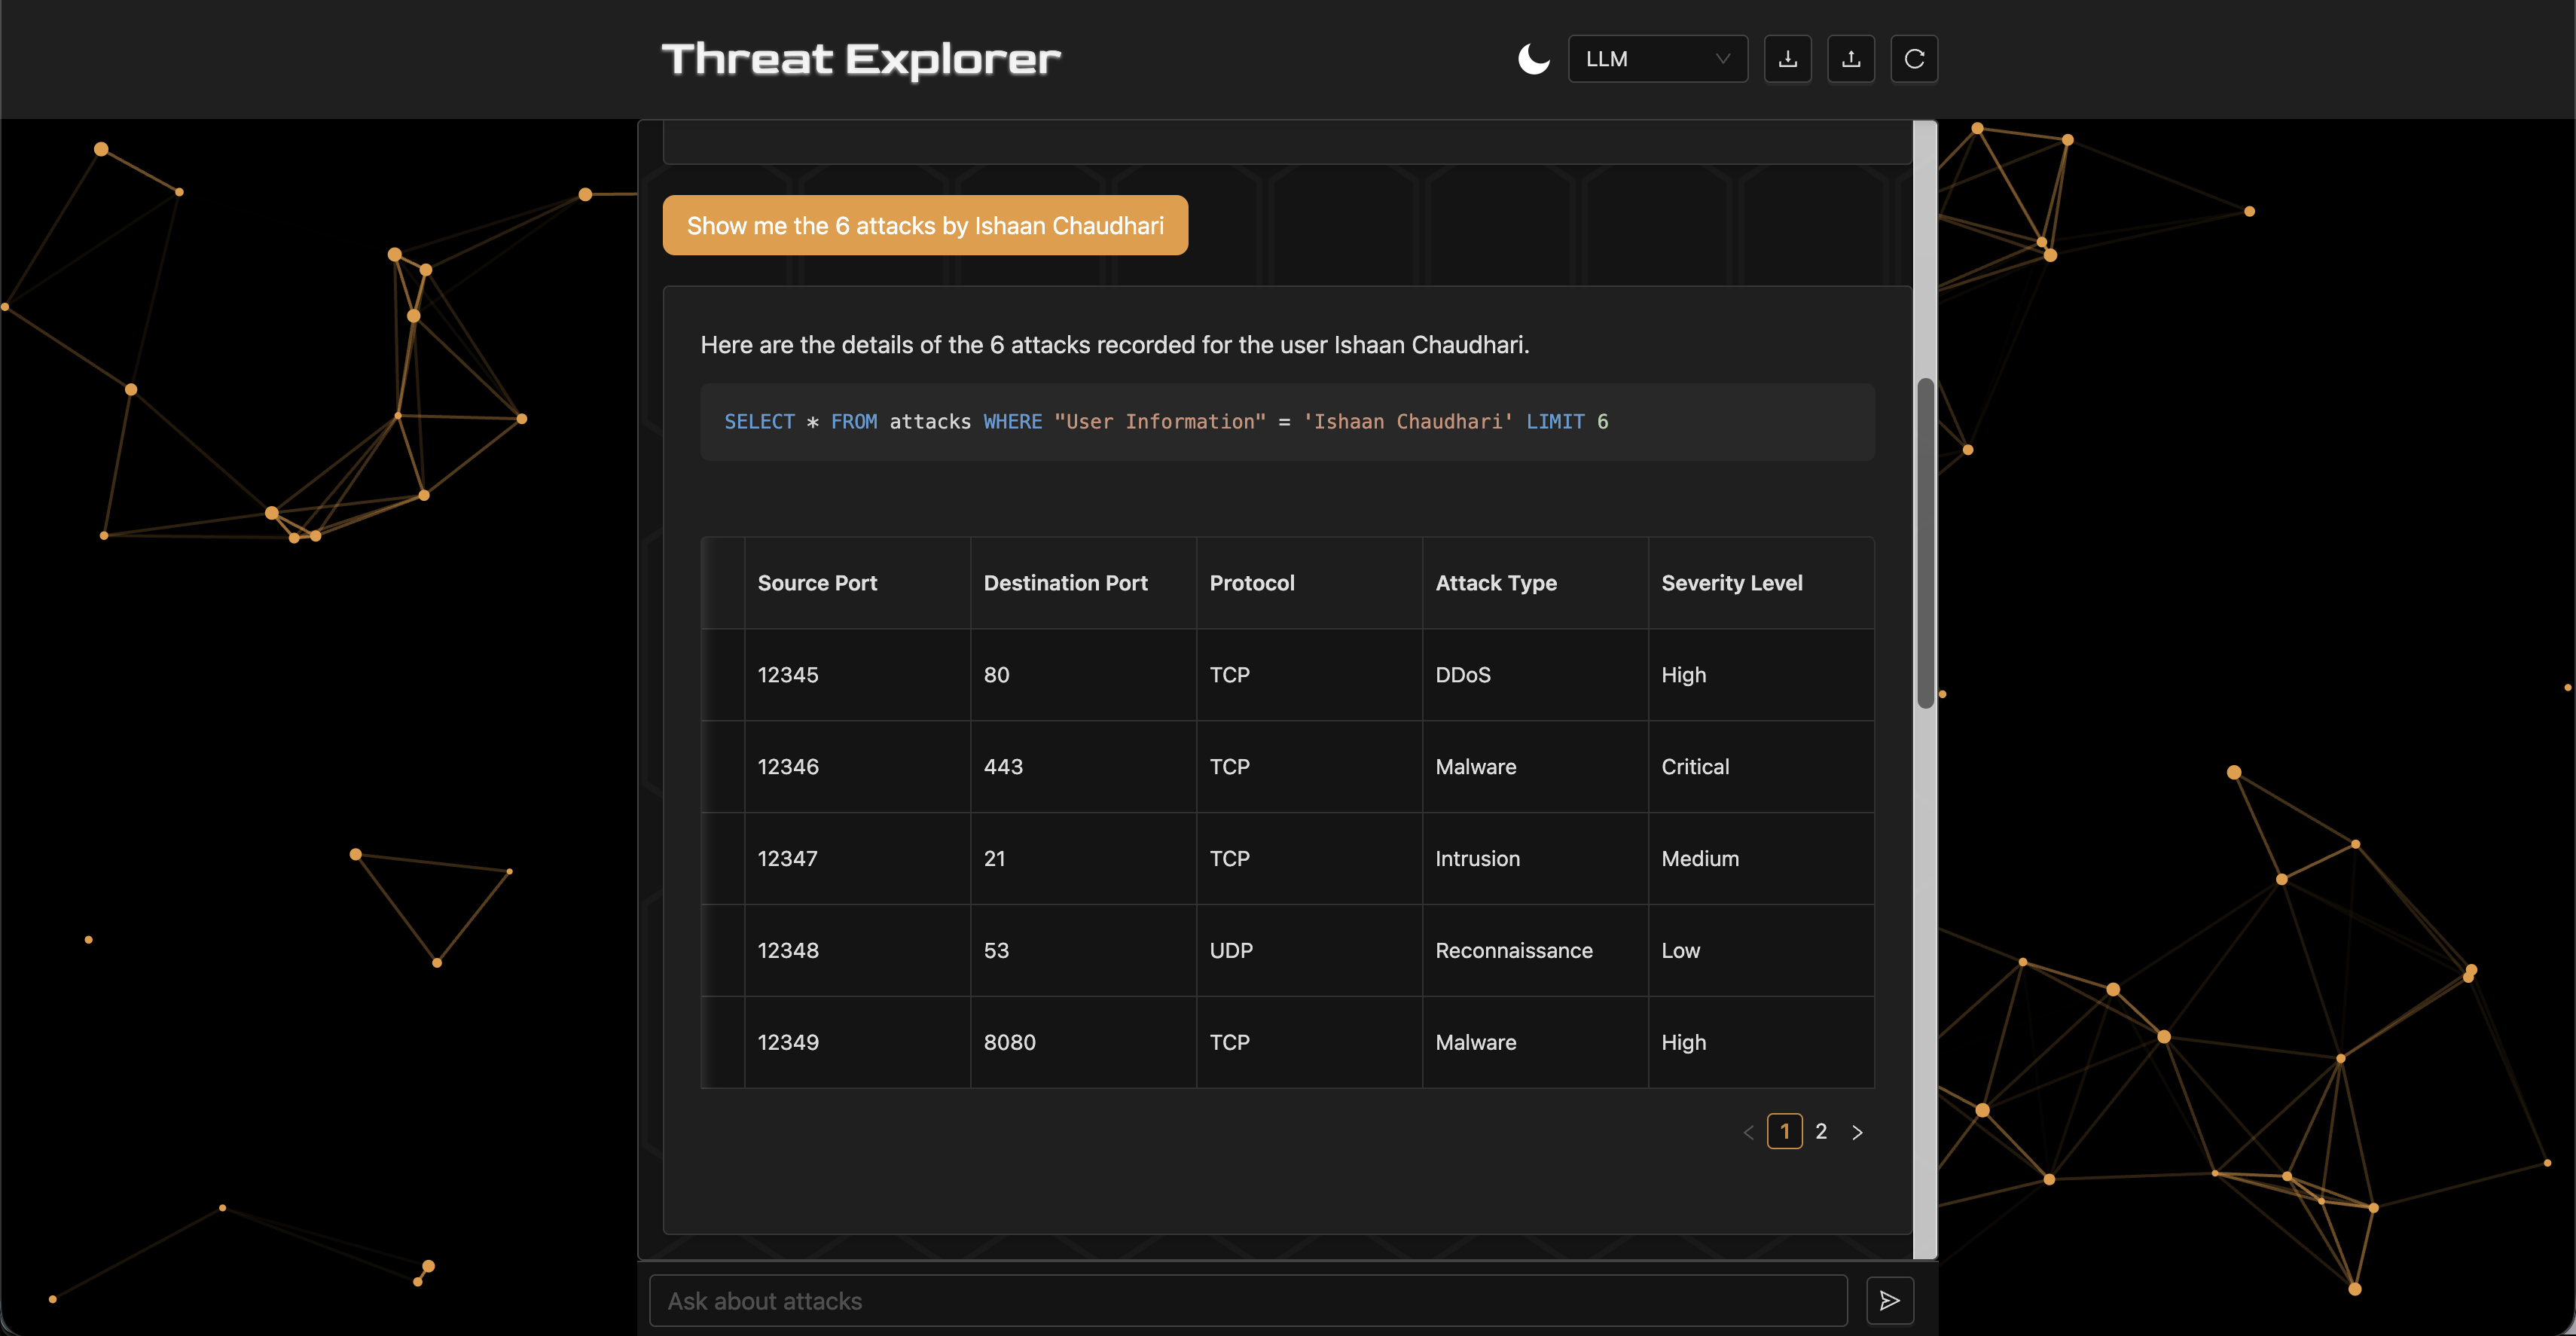Toggle dark mode with the moon icon

[x=1534, y=58]
